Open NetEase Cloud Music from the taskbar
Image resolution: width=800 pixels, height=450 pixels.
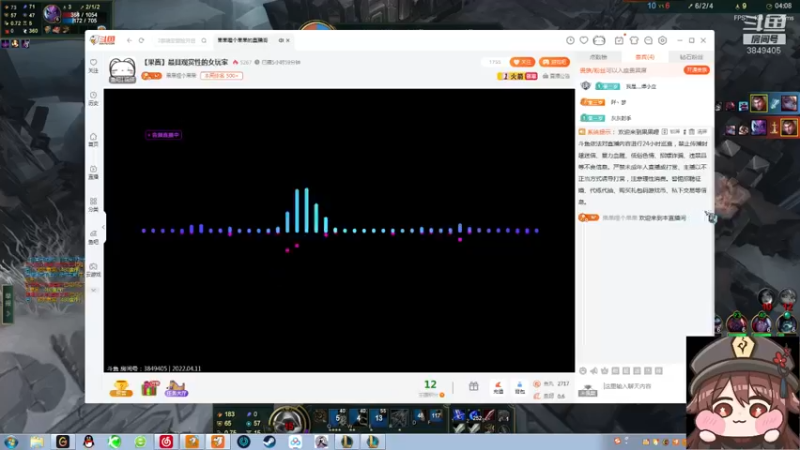pyautogui.click(x=166, y=441)
